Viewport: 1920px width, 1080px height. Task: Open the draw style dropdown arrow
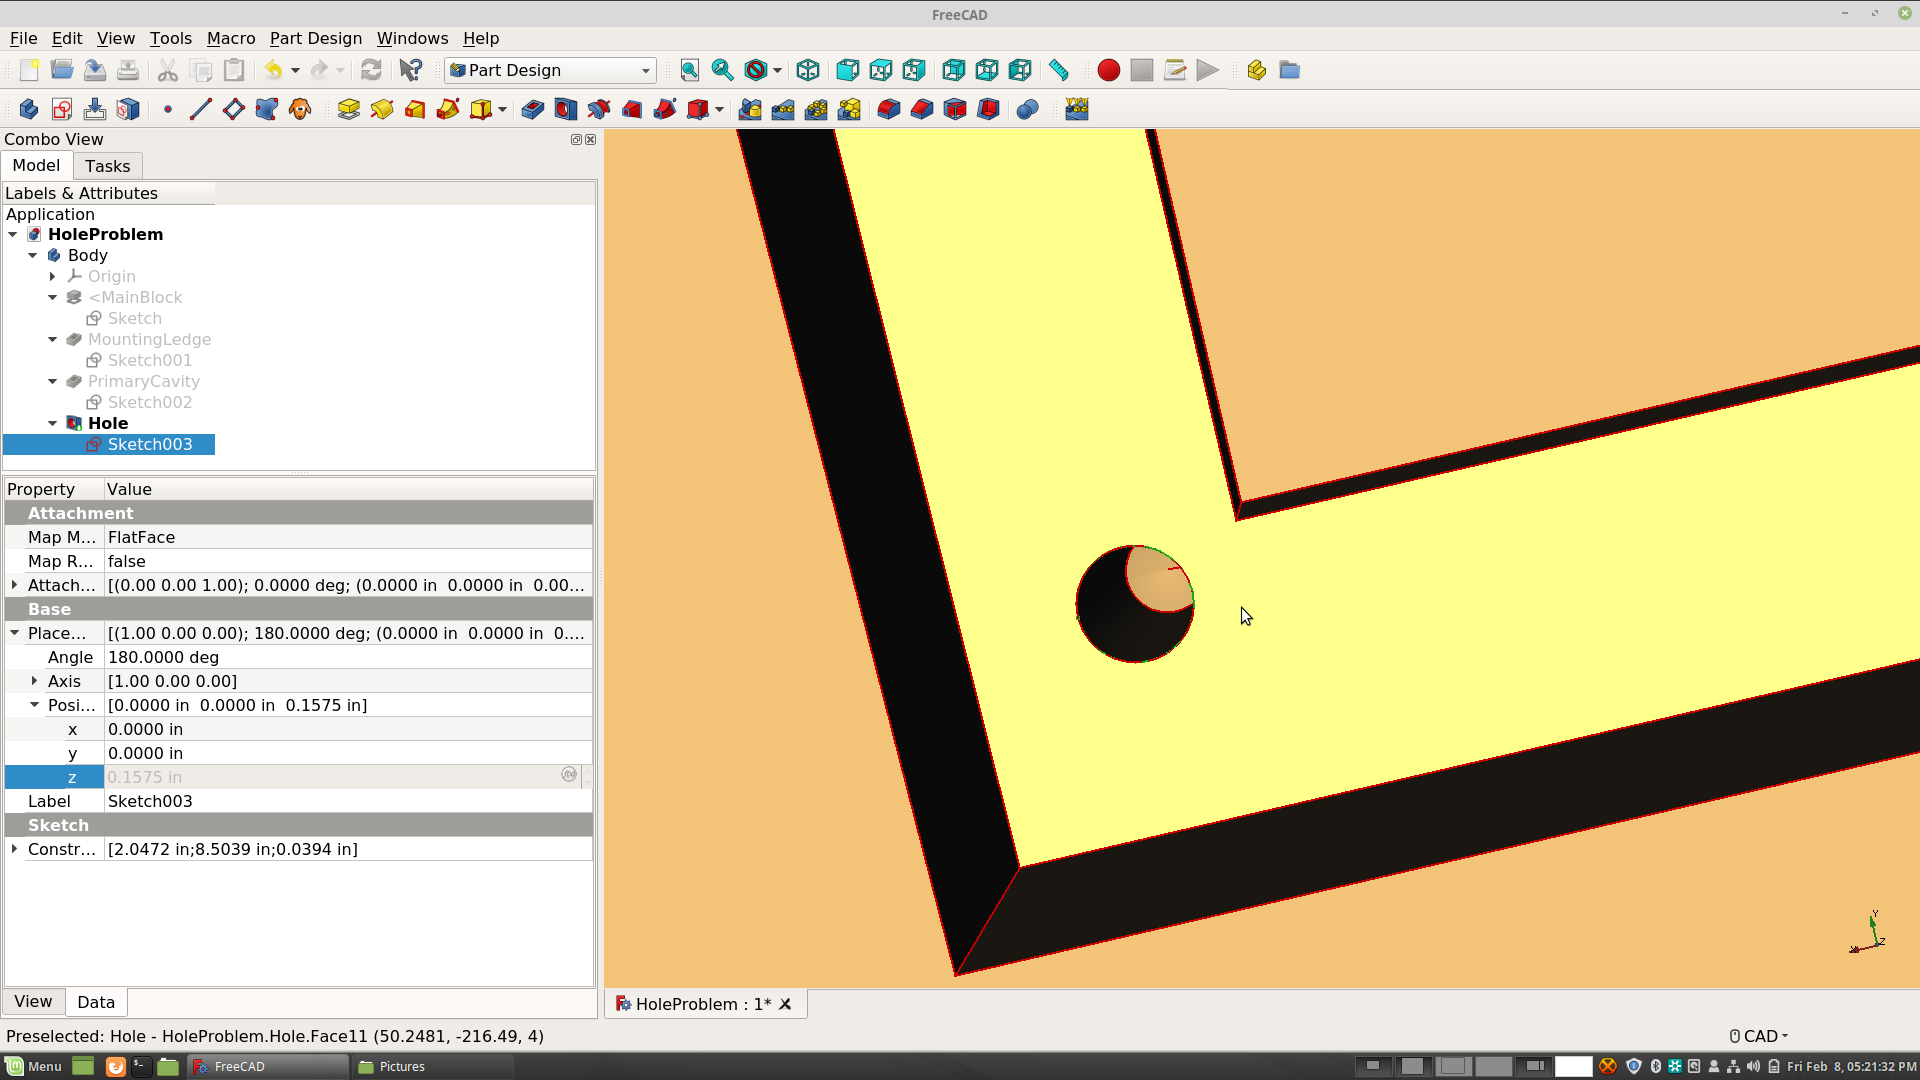[x=777, y=70]
